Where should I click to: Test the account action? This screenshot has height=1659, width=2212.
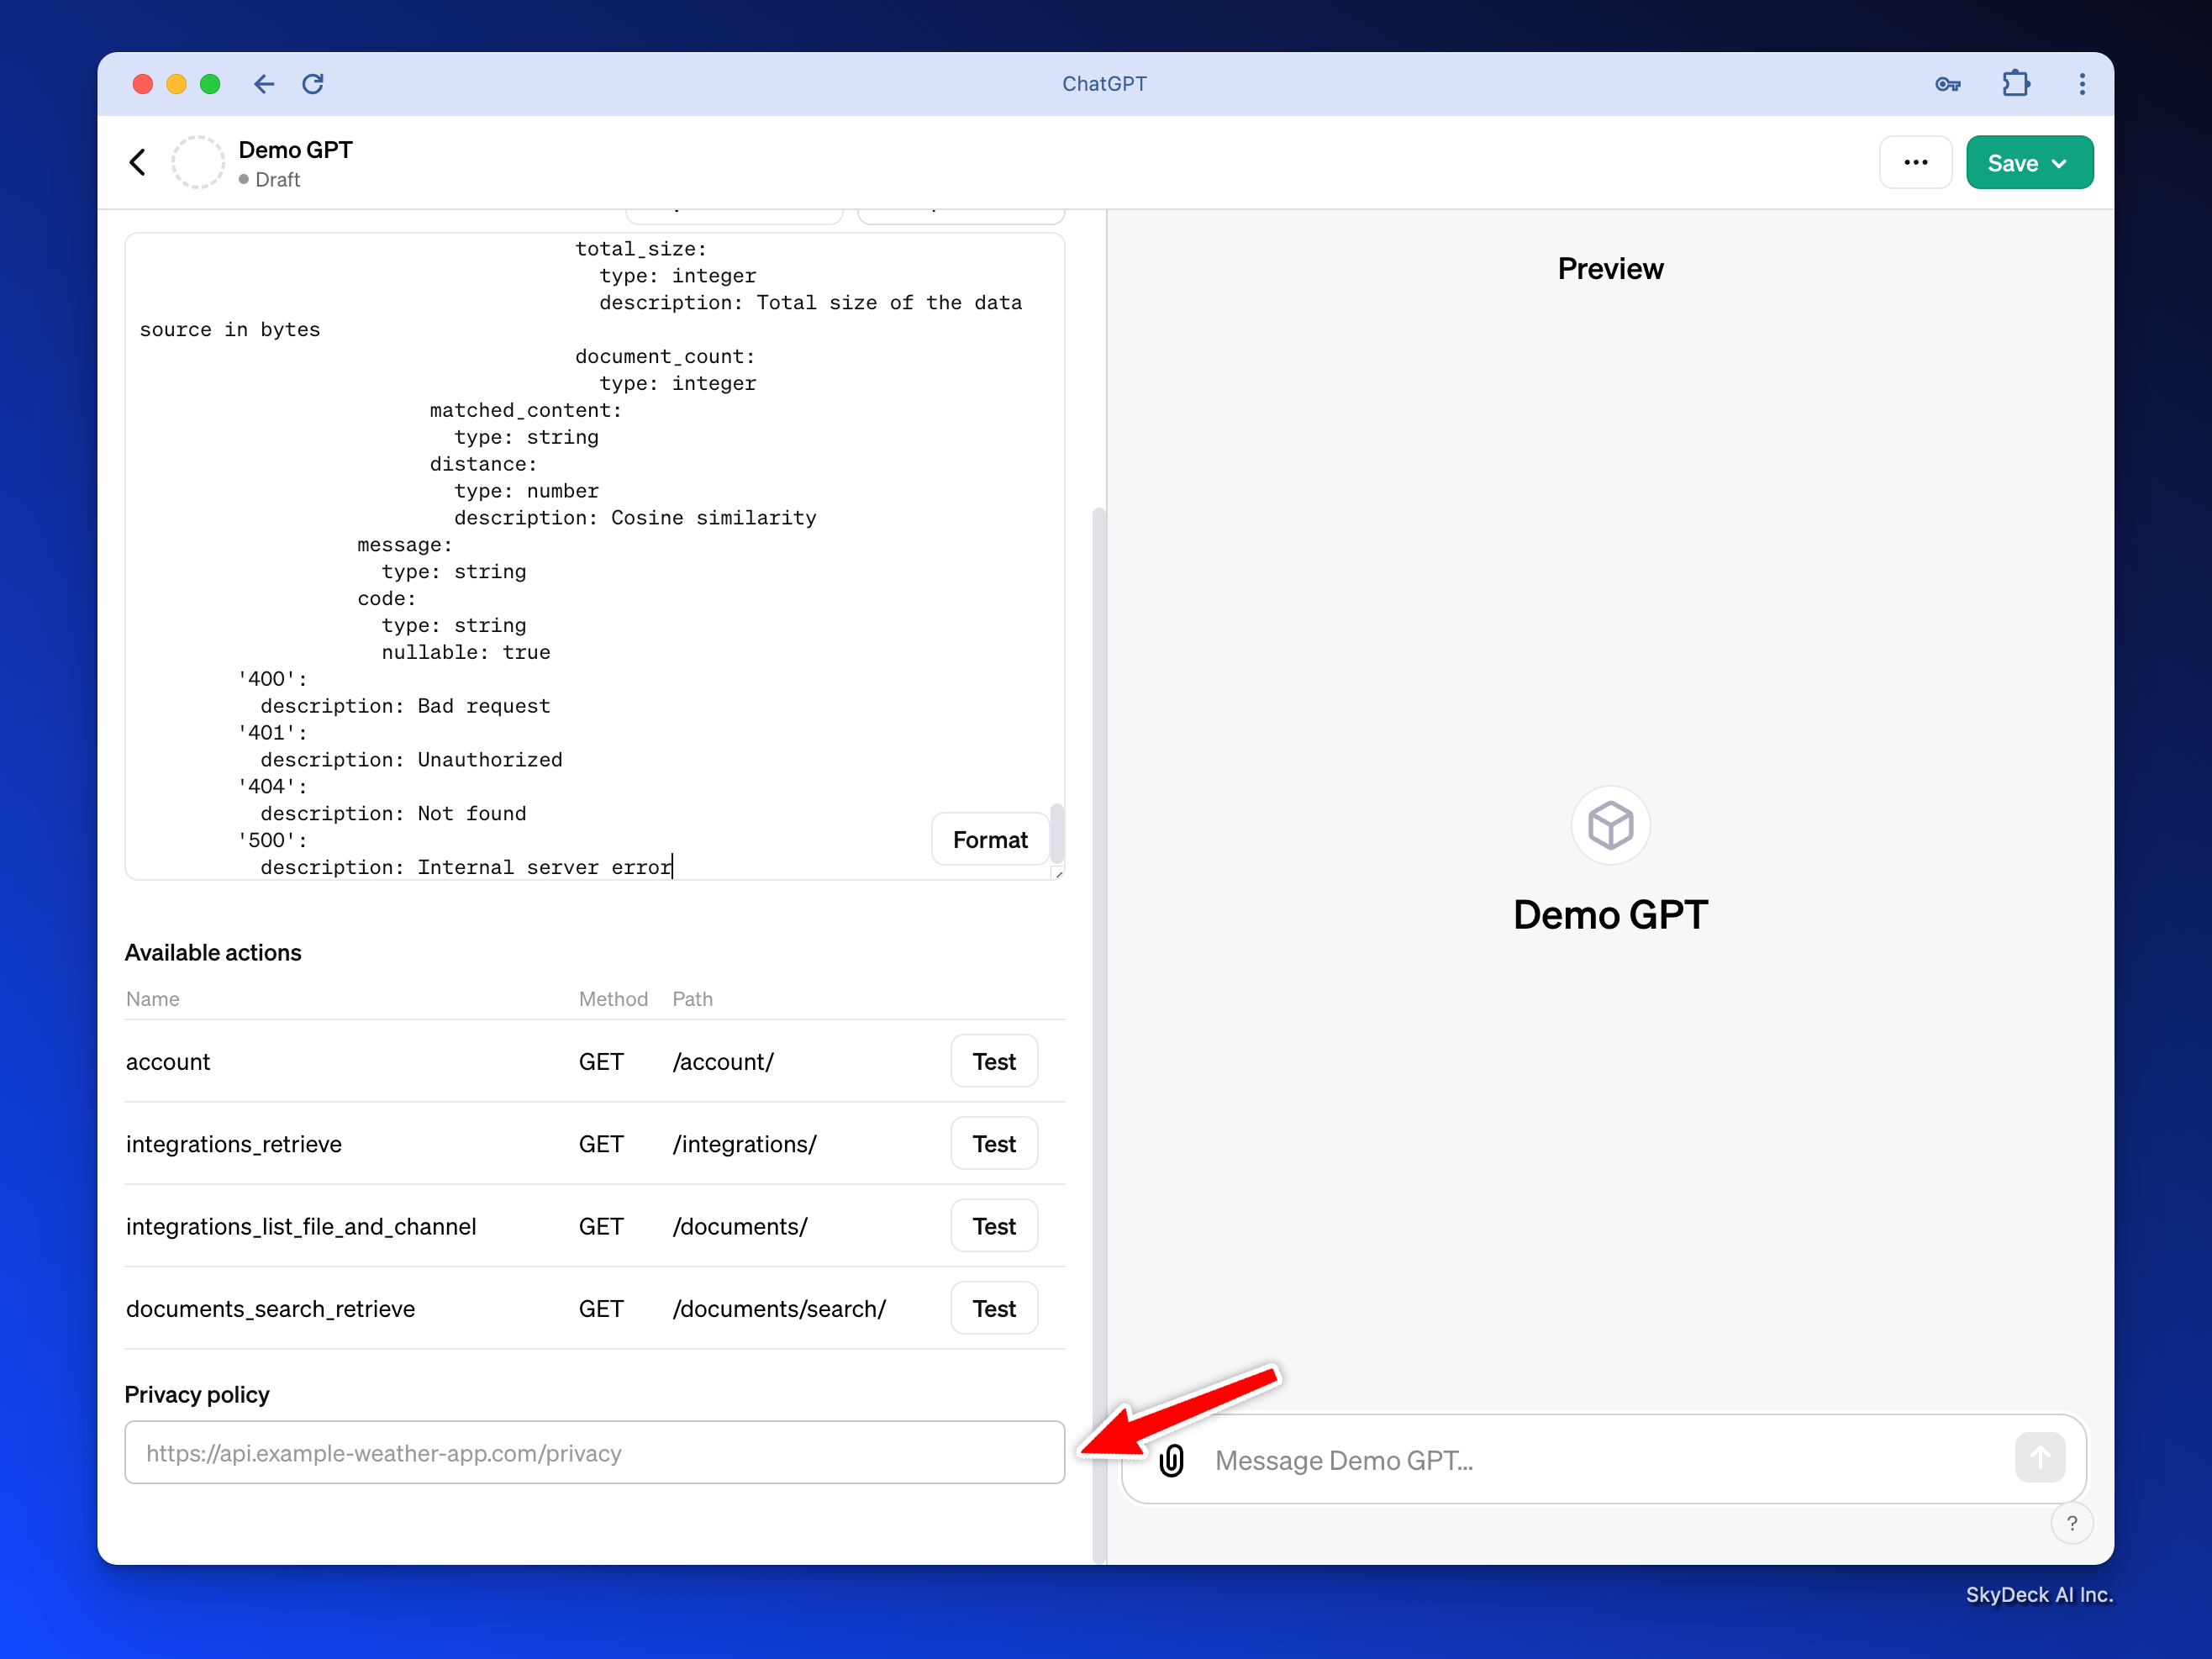click(993, 1061)
